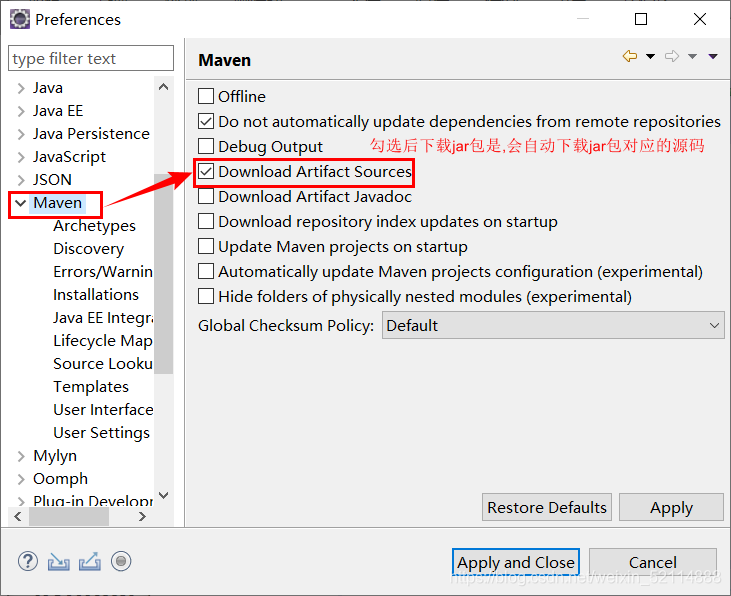Select the Maven tree item
The height and width of the screenshot is (596, 731).
[x=57, y=203]
